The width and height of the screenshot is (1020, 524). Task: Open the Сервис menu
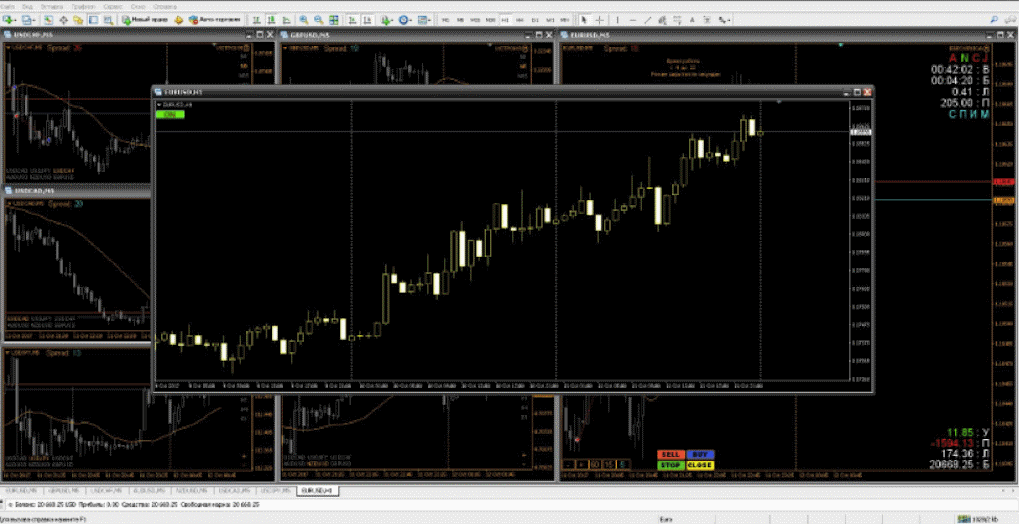click(x=113, y=7)
